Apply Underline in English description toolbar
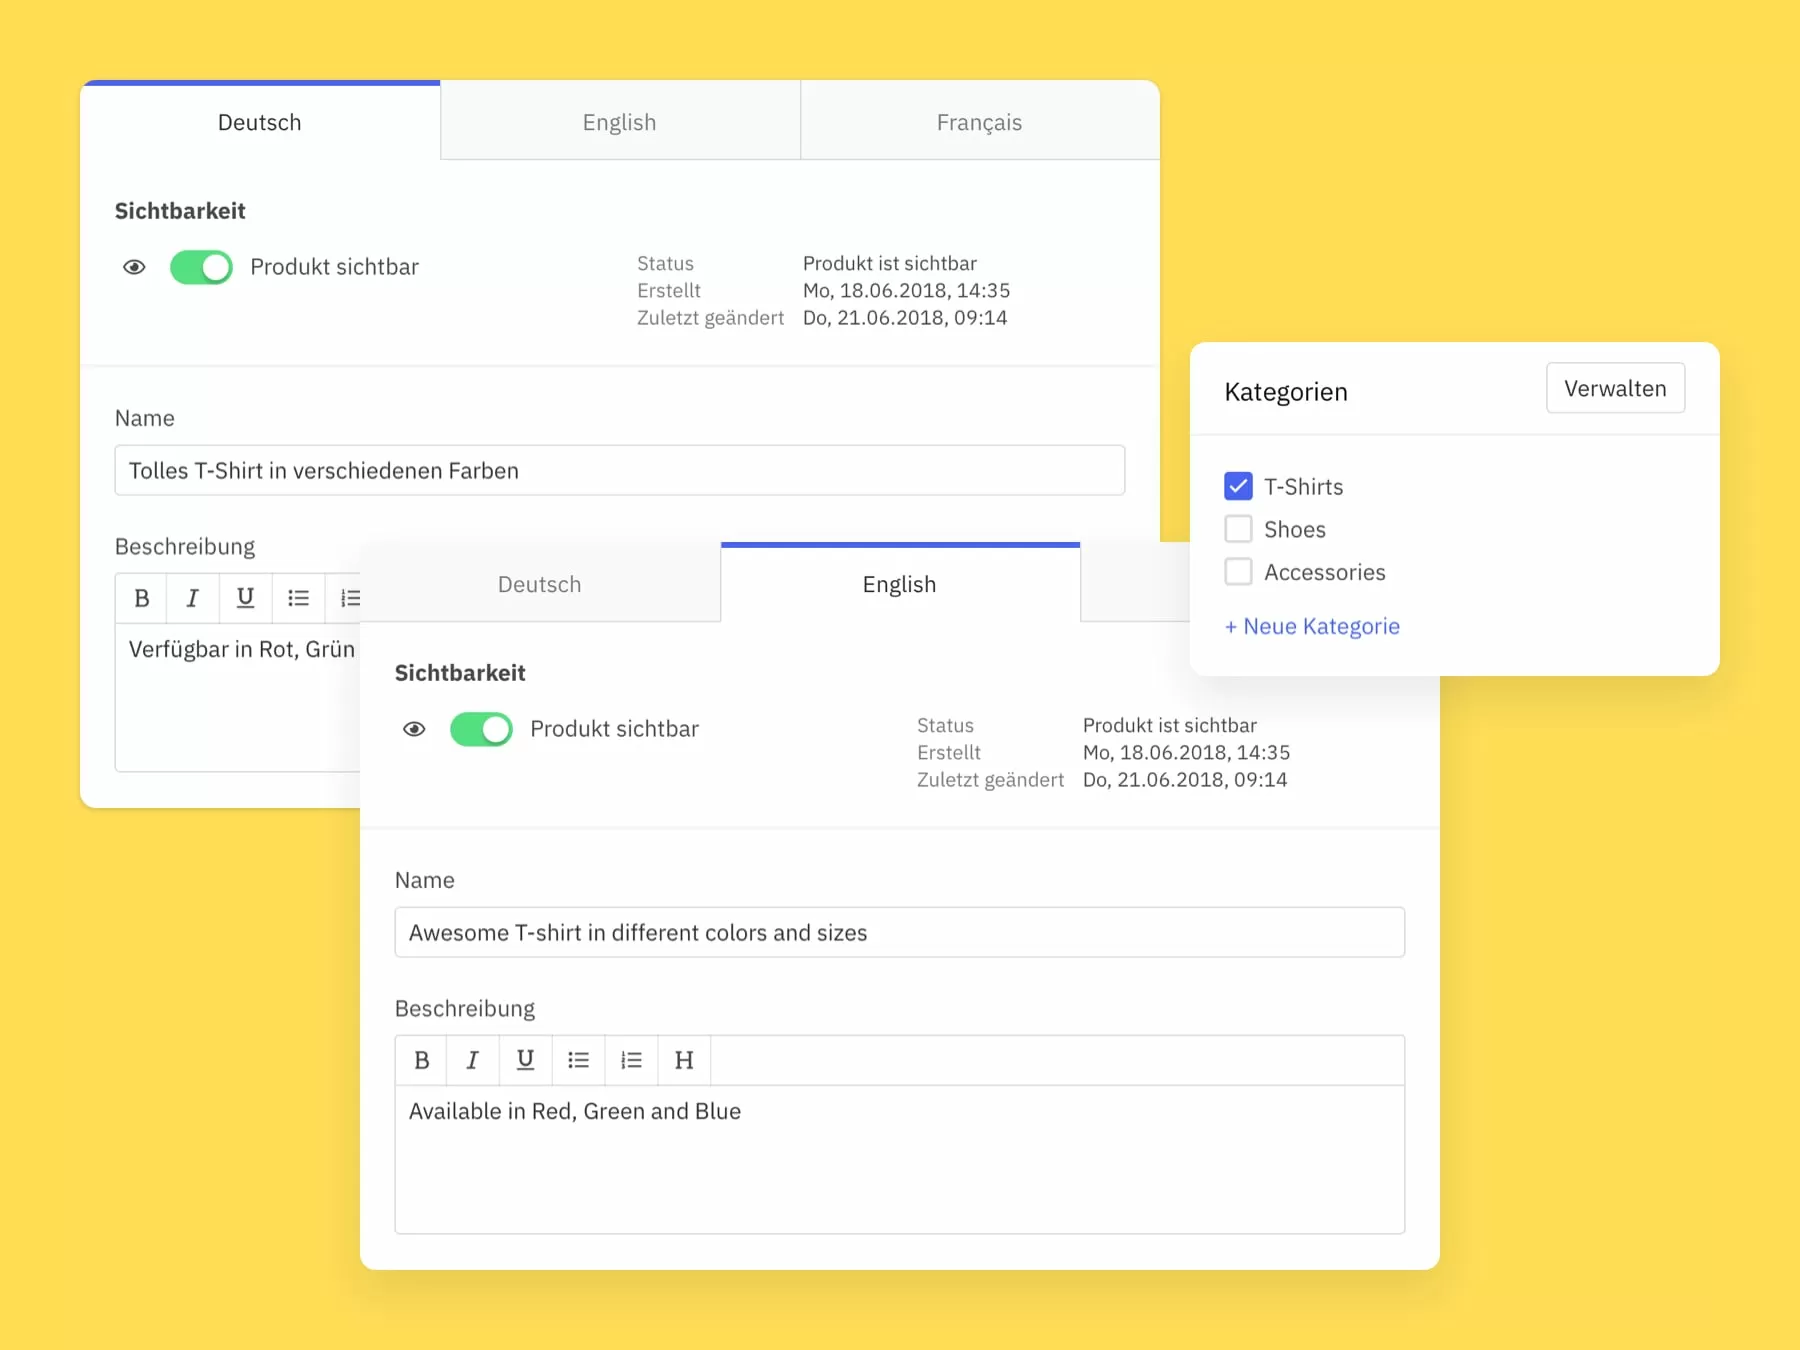This screenshot has height=1350, width=1800. coord(525,1060)
